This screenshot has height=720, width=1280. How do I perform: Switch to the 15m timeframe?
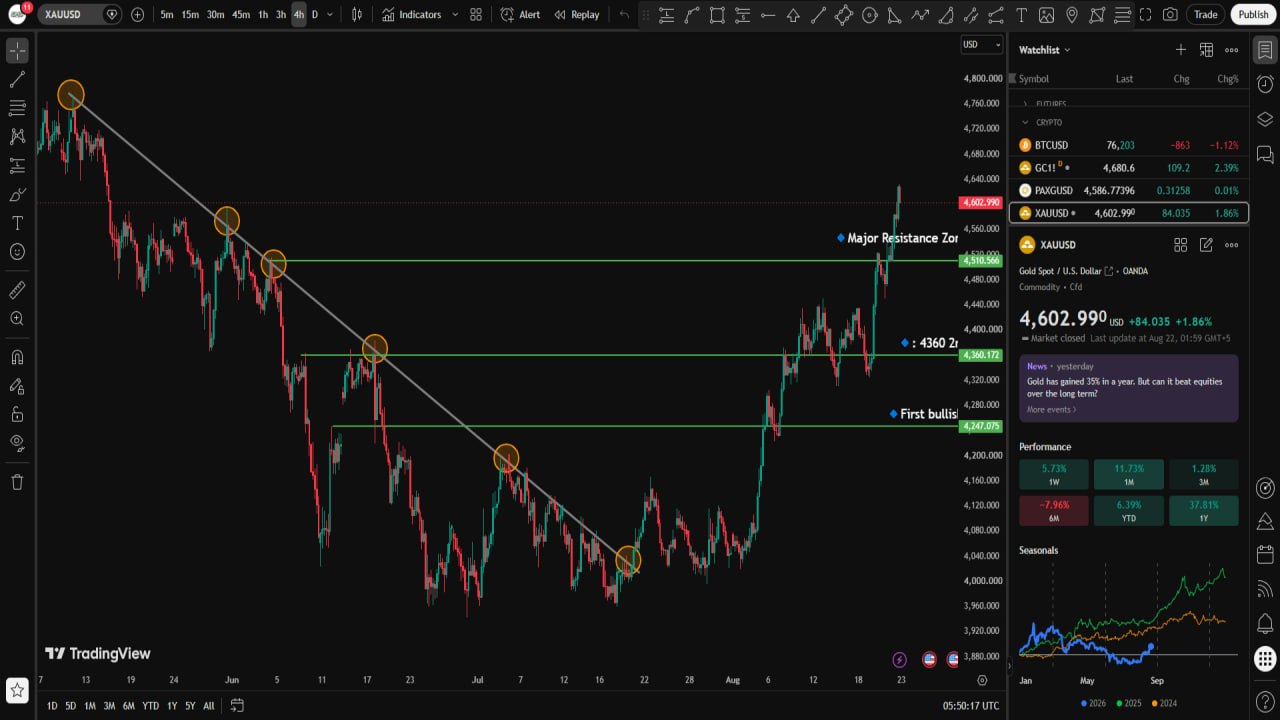pyautogui.click(x=190, y=15)
